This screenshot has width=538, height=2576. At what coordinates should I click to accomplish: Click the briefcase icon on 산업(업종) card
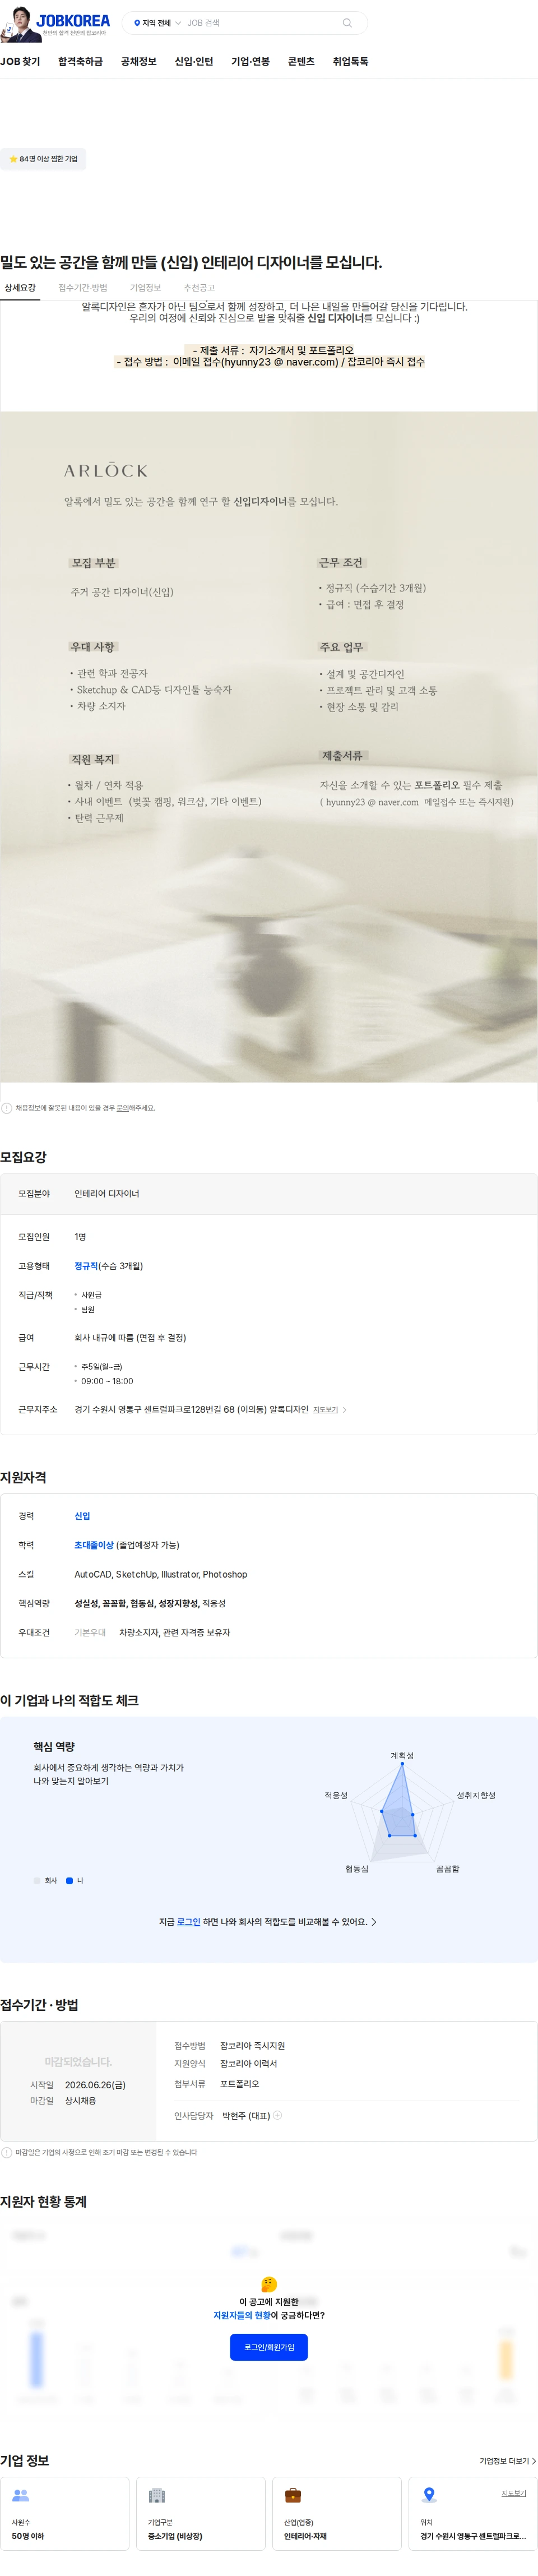pos(293,2495)
